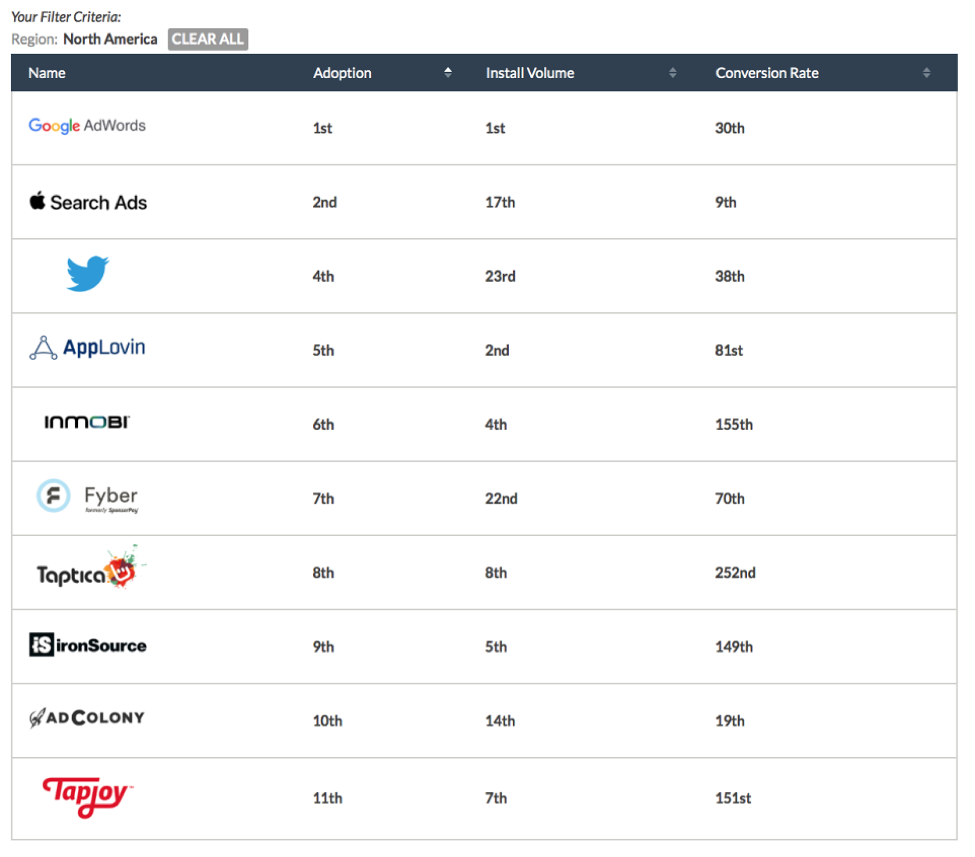Click the Taptica logo
This screenshot has width=975, height=857.
click(86, 570)
